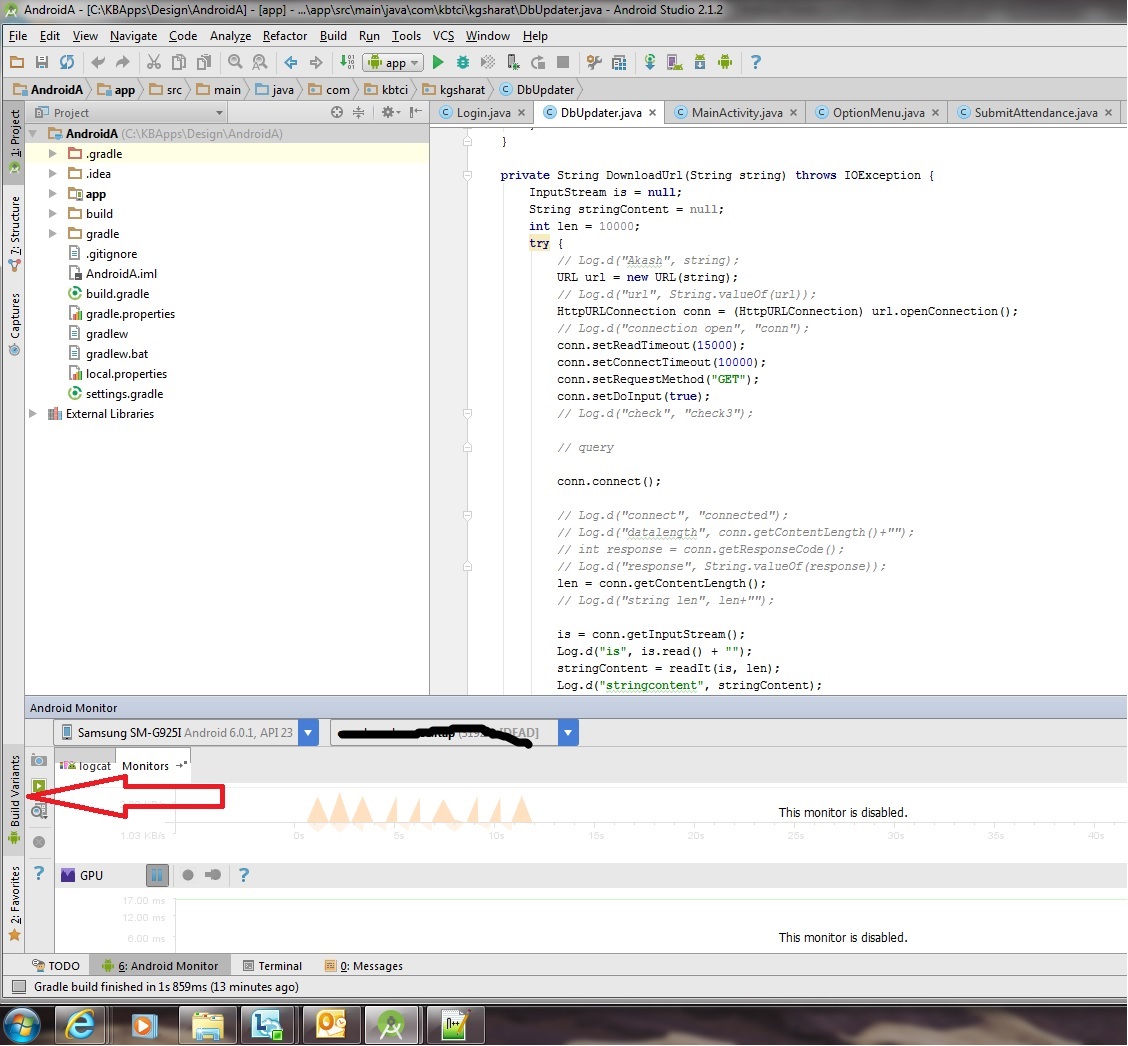Open the Refactor menu

click(x=285, y=36)
